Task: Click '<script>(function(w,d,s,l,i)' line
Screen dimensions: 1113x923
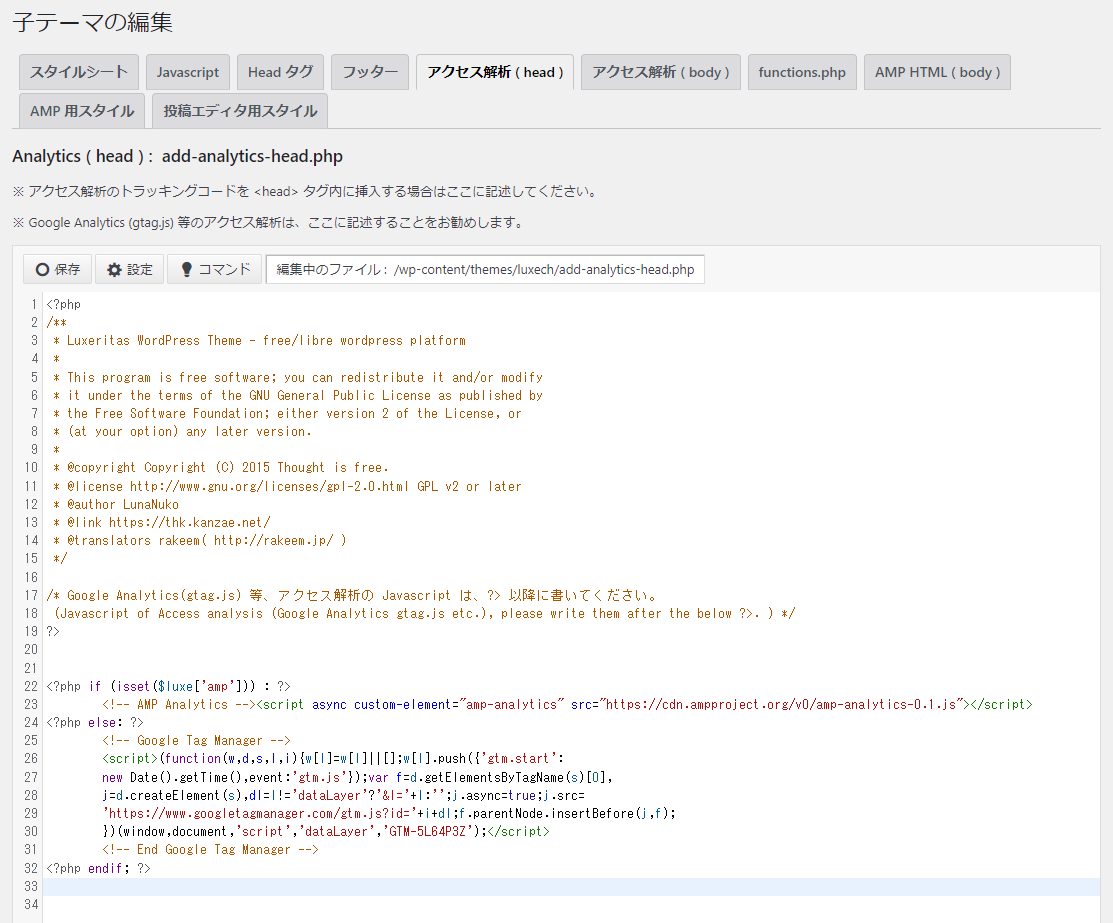Action: pyautogui.click(x=333, y=758)
